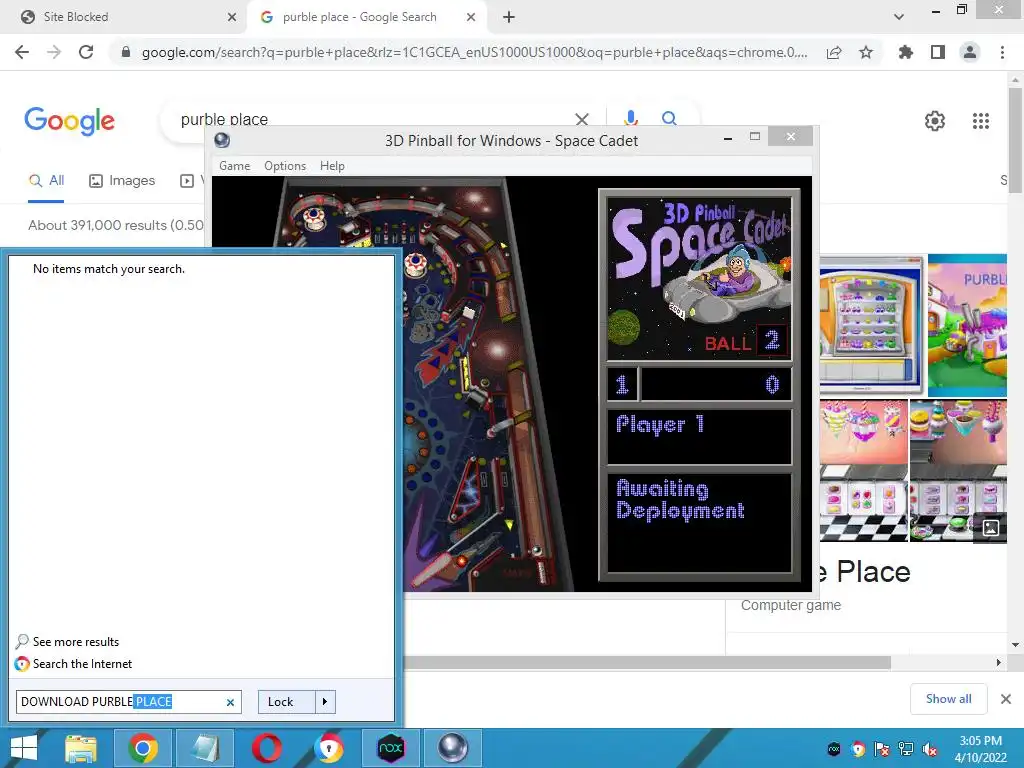Screen dimensions: 1024x768
Task: Open the taskbar clock showing 3:05 PM
Action: pos(980,749)
